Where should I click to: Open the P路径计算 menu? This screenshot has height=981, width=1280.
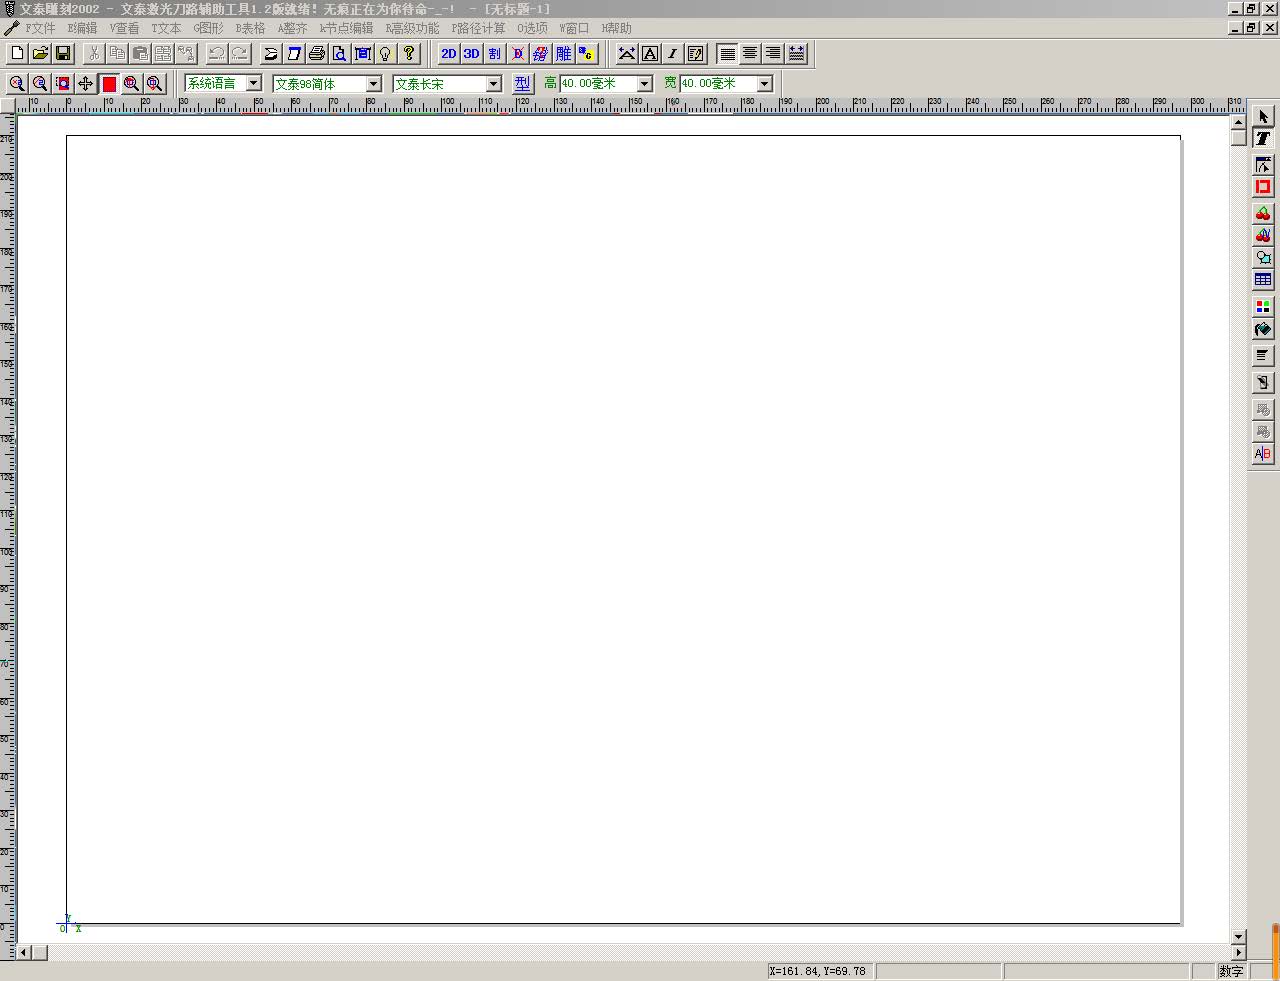[479, 28]
